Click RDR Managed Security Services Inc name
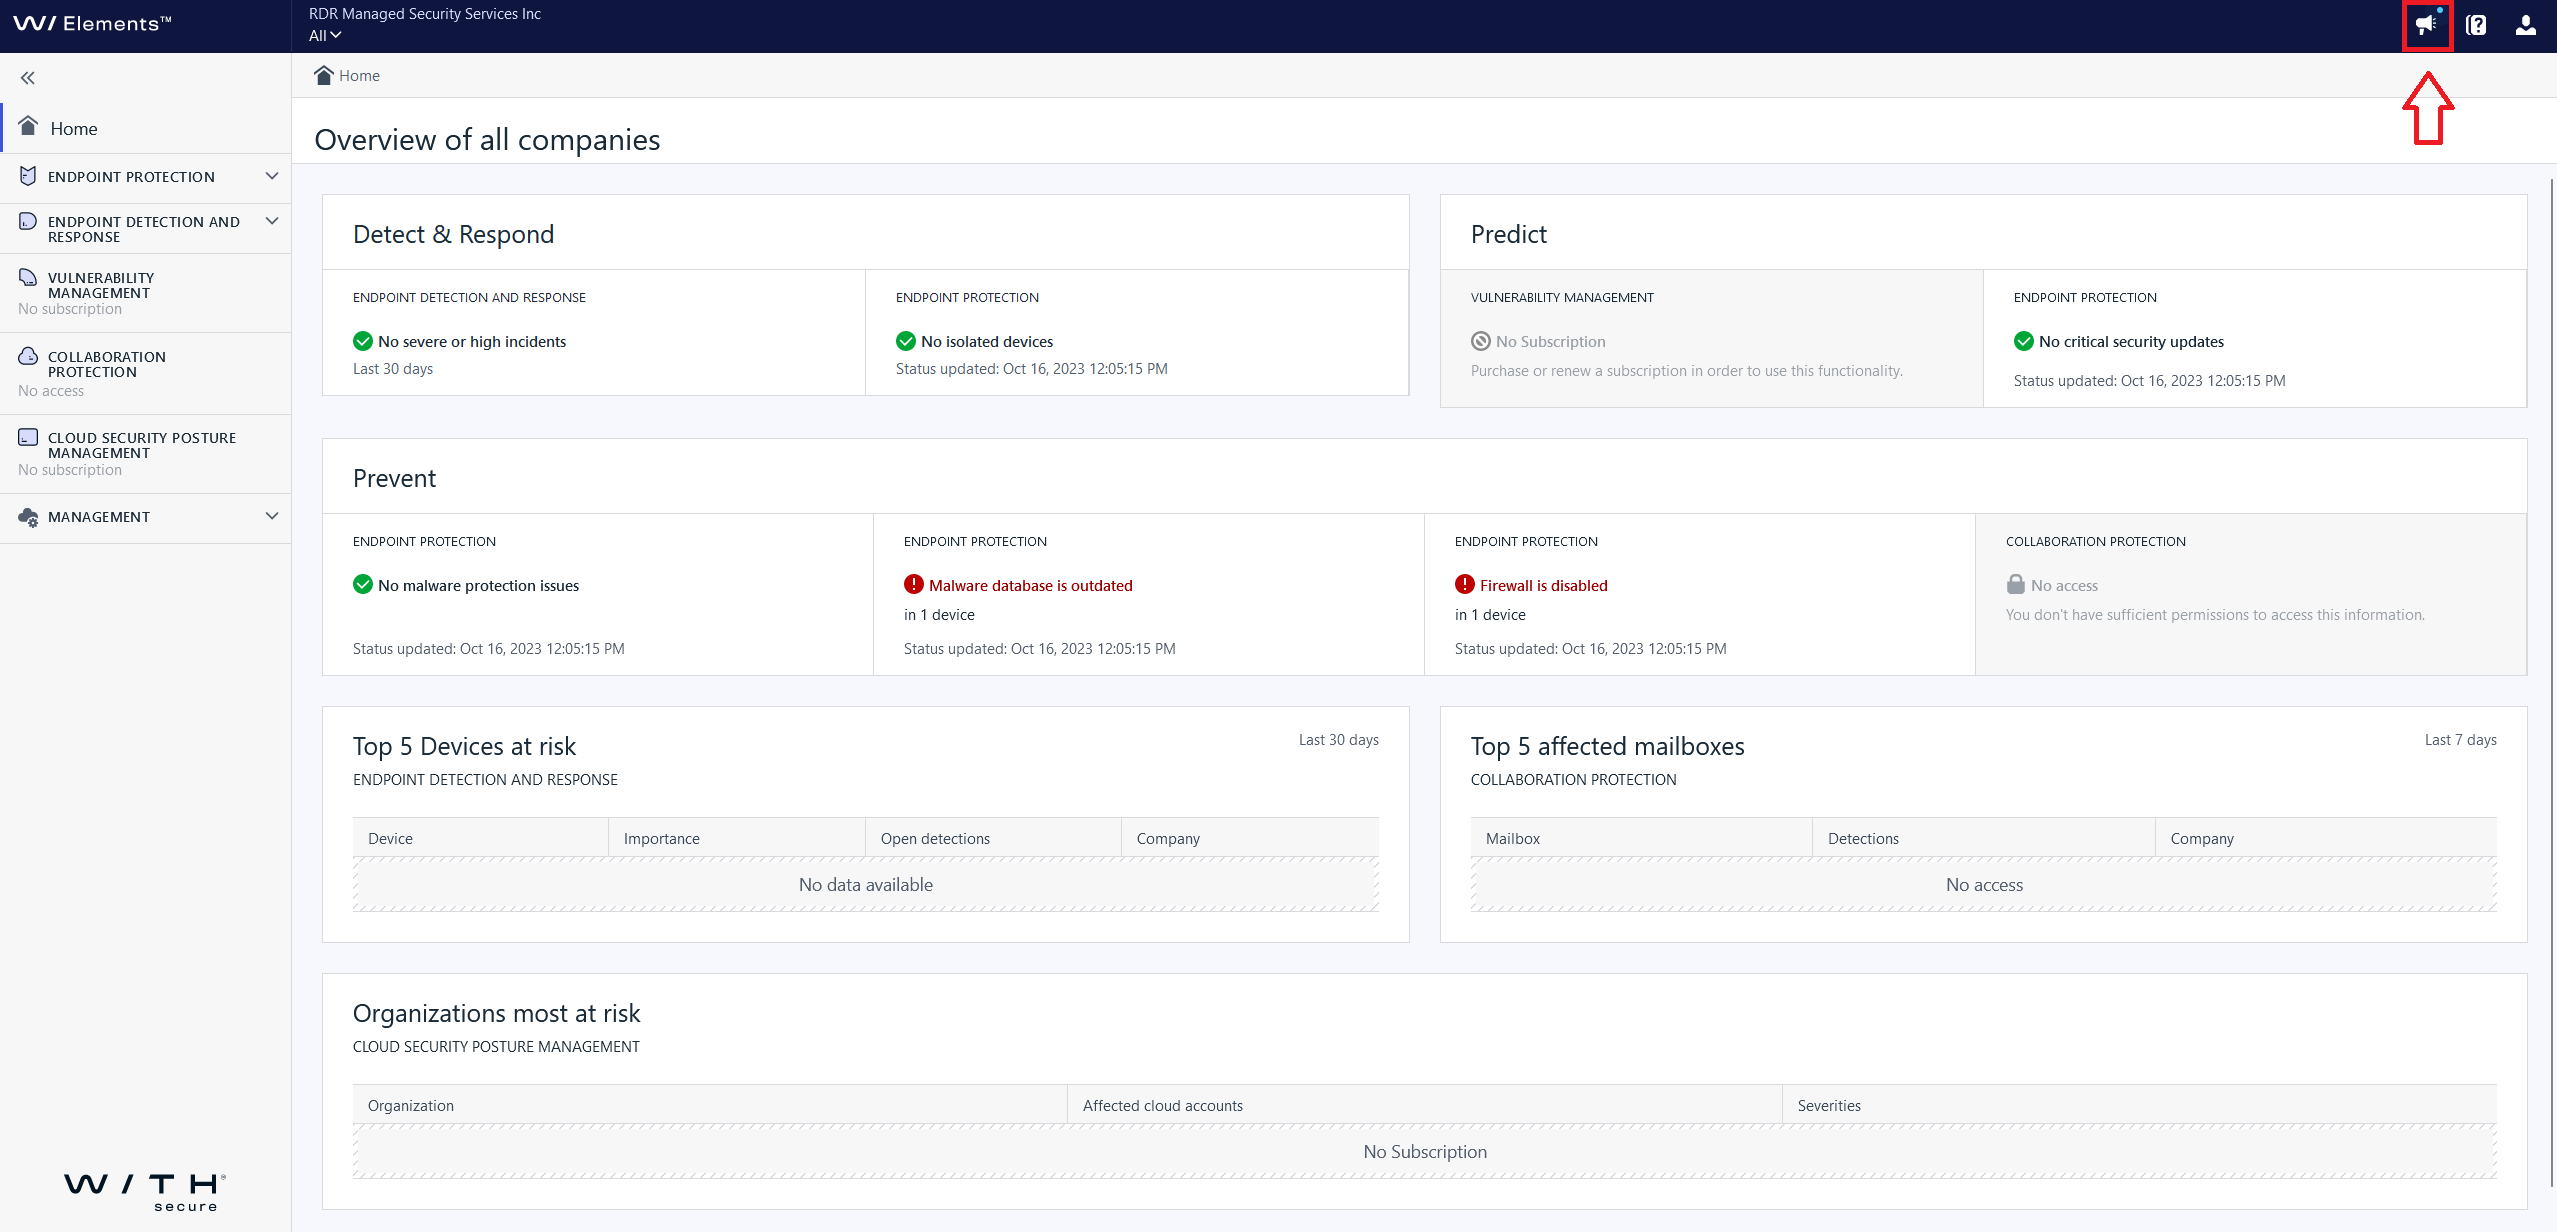Screen dimensions: 2557x1232 (x=425, y=14)
